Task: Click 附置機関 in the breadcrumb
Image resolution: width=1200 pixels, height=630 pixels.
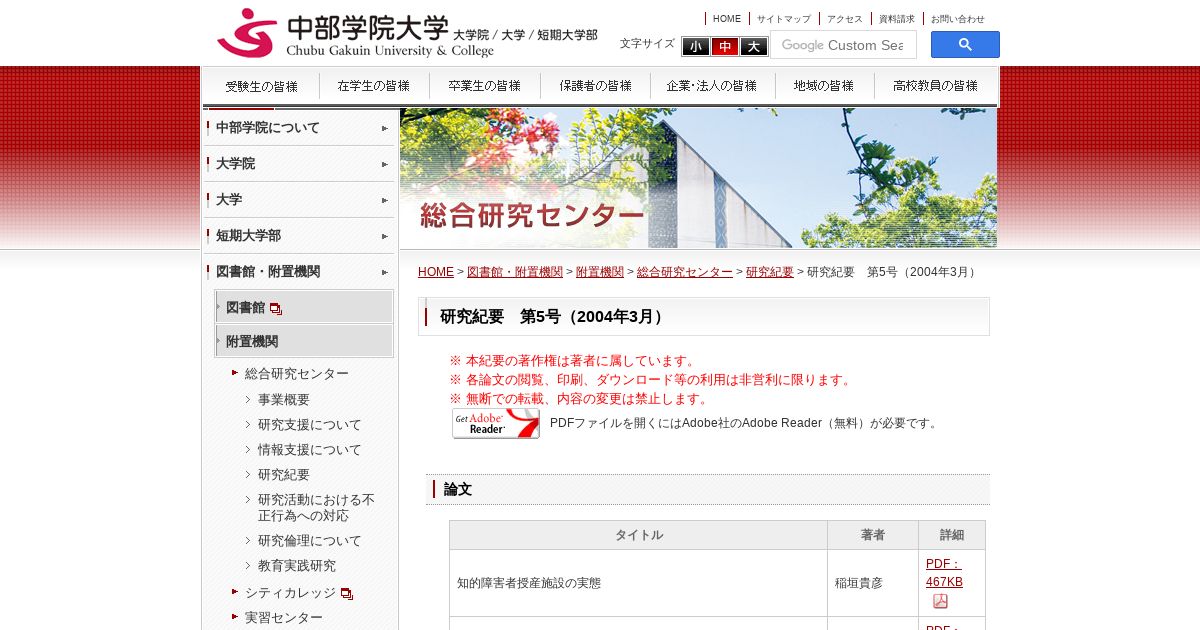Action: (x=600, y=272)
